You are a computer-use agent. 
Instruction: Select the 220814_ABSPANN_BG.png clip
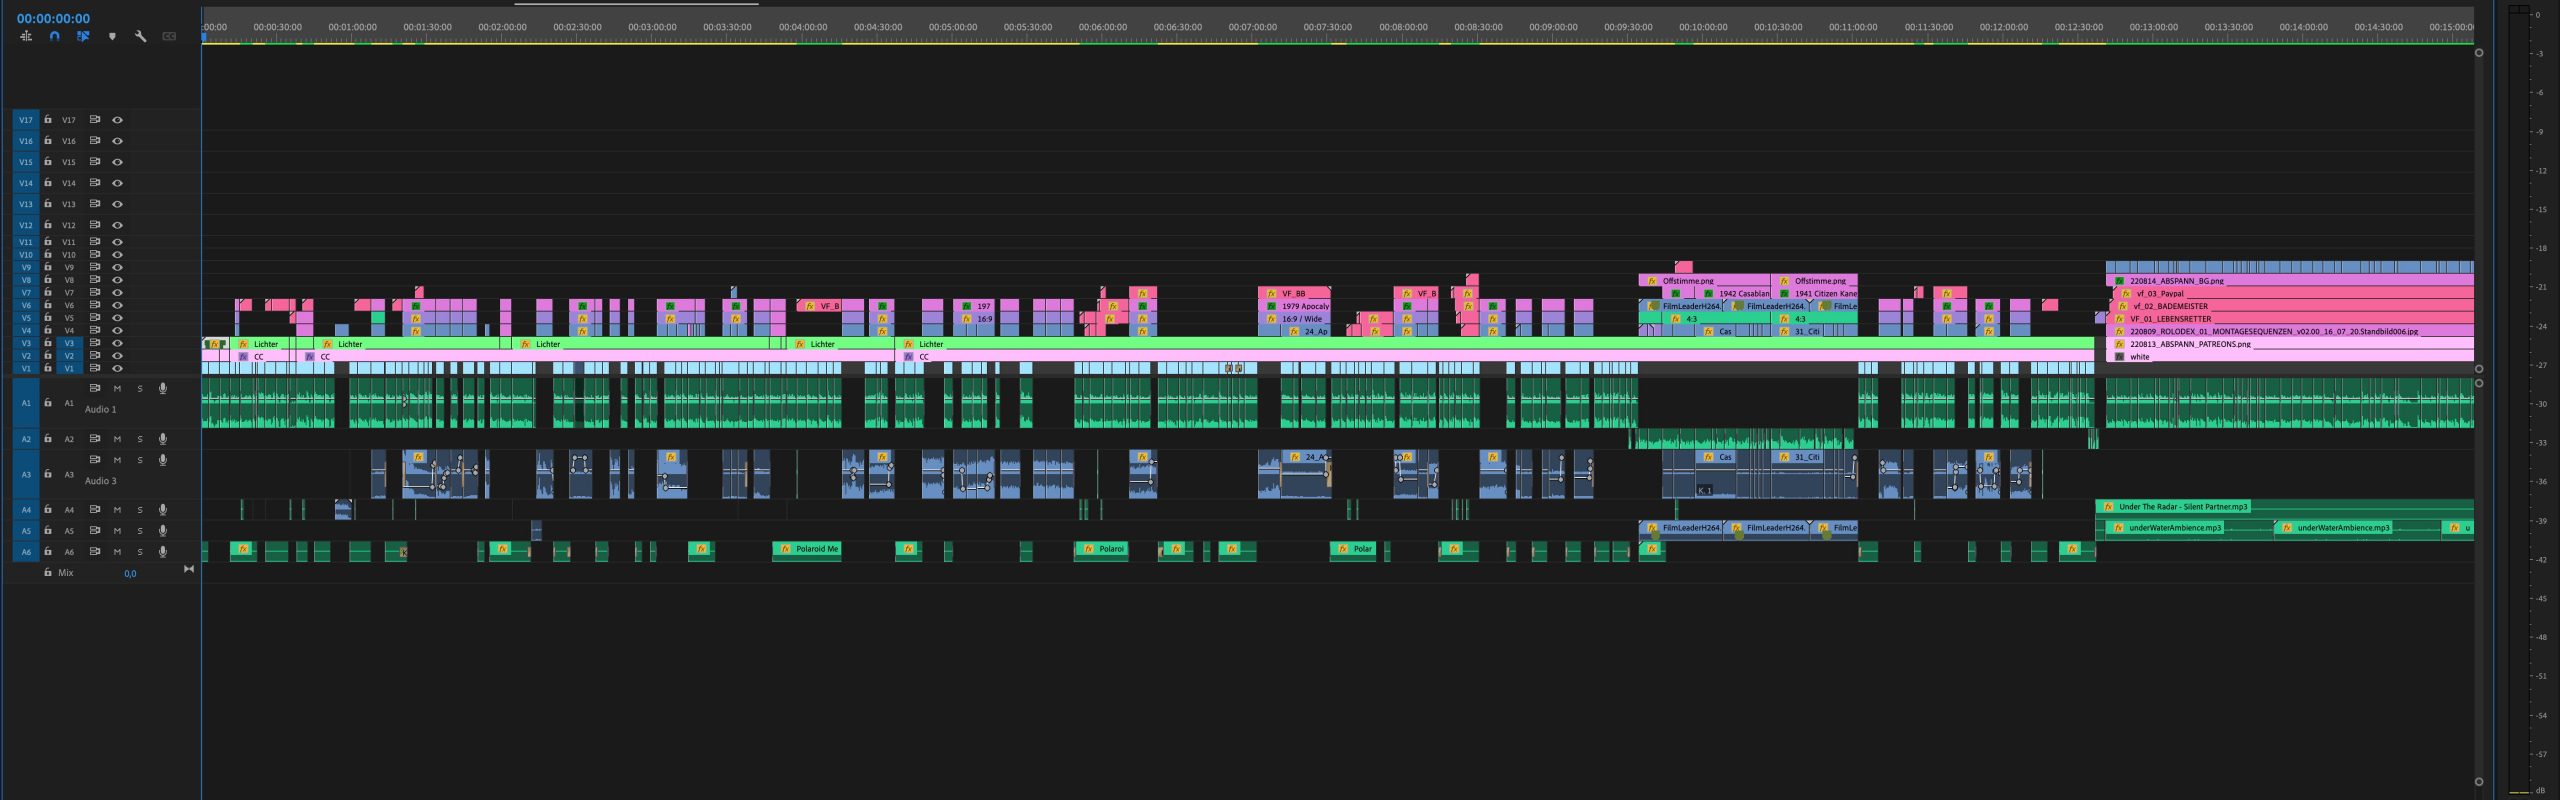2289,281
